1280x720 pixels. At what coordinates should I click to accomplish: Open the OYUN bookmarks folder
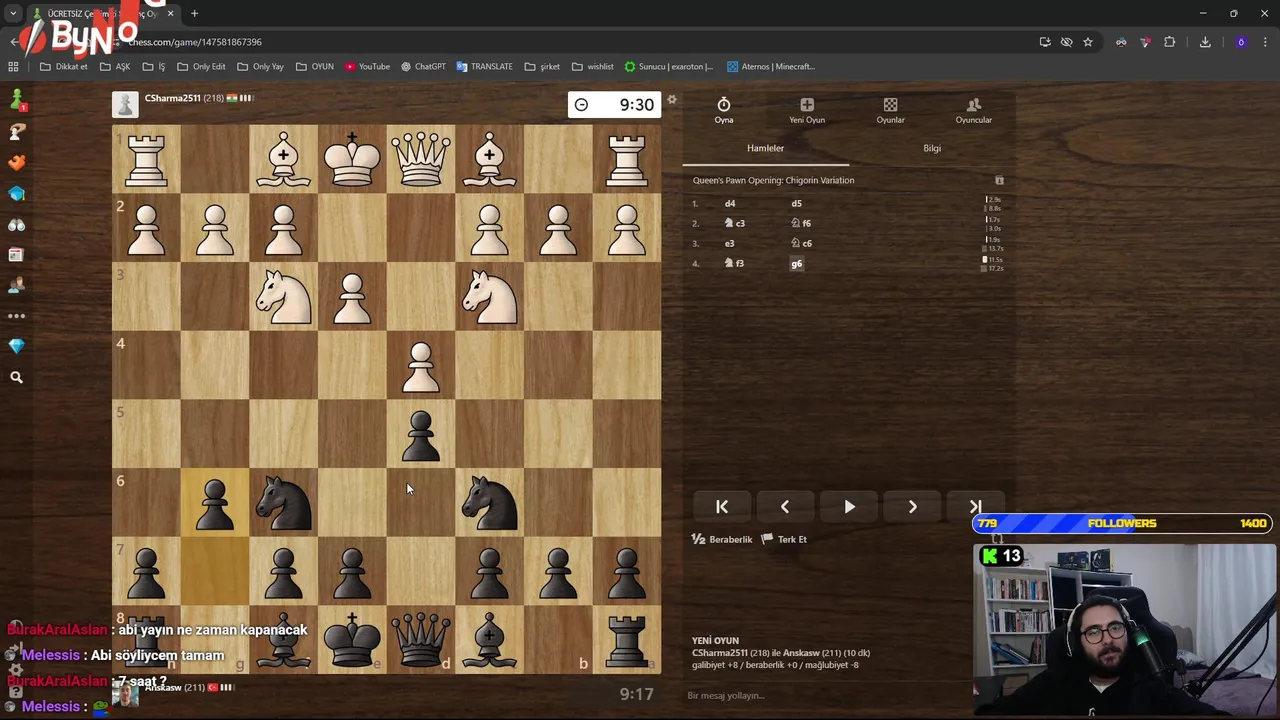tap(315, 67)
